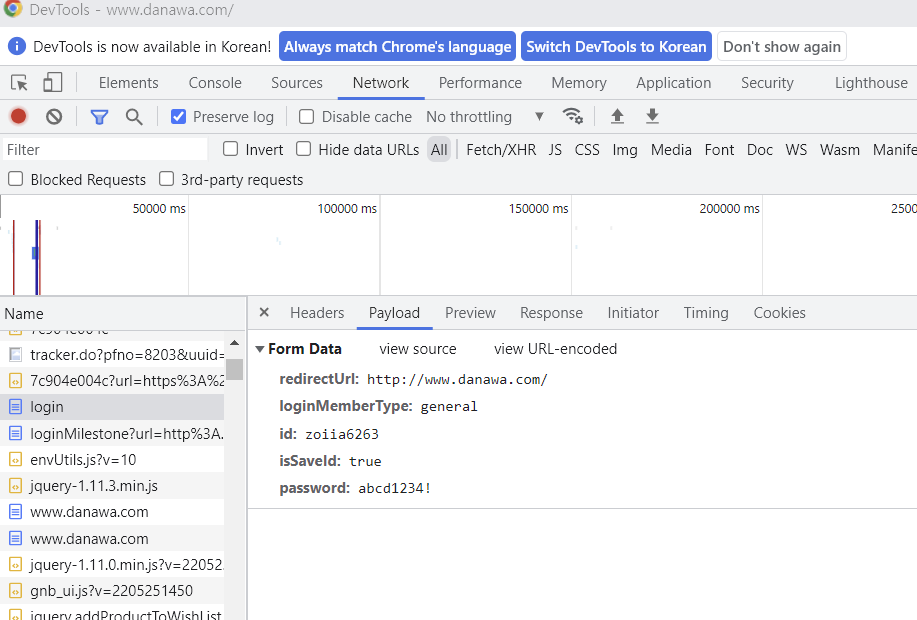Filter by Media requests
This screenshot has height=620, width=917.
[671, 150]
